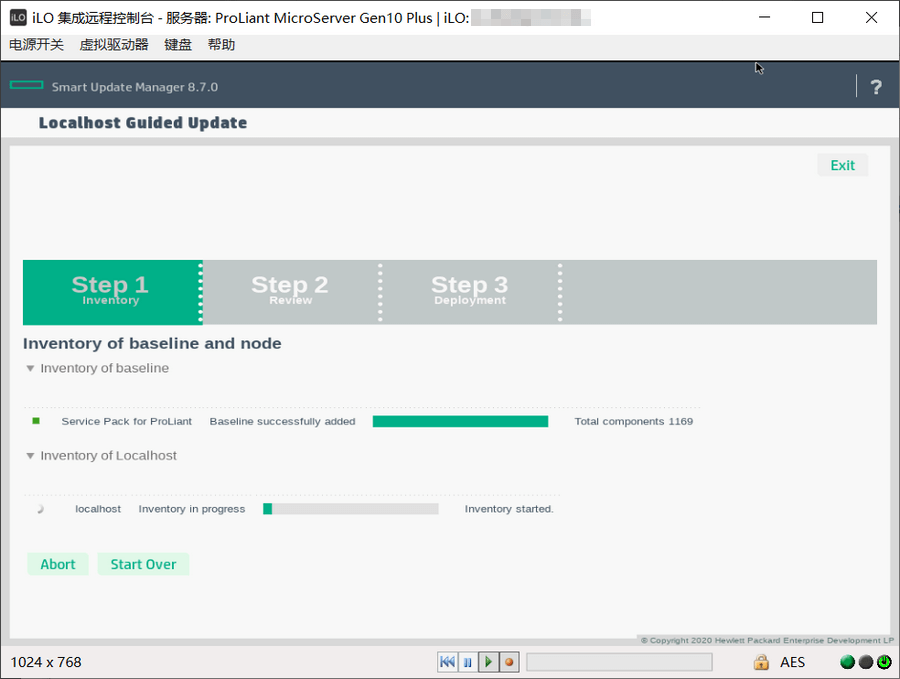The image size is (900, 679).
Task: Open help via the question mark icon
Action: pyautogui.click(x=876, y=87)
